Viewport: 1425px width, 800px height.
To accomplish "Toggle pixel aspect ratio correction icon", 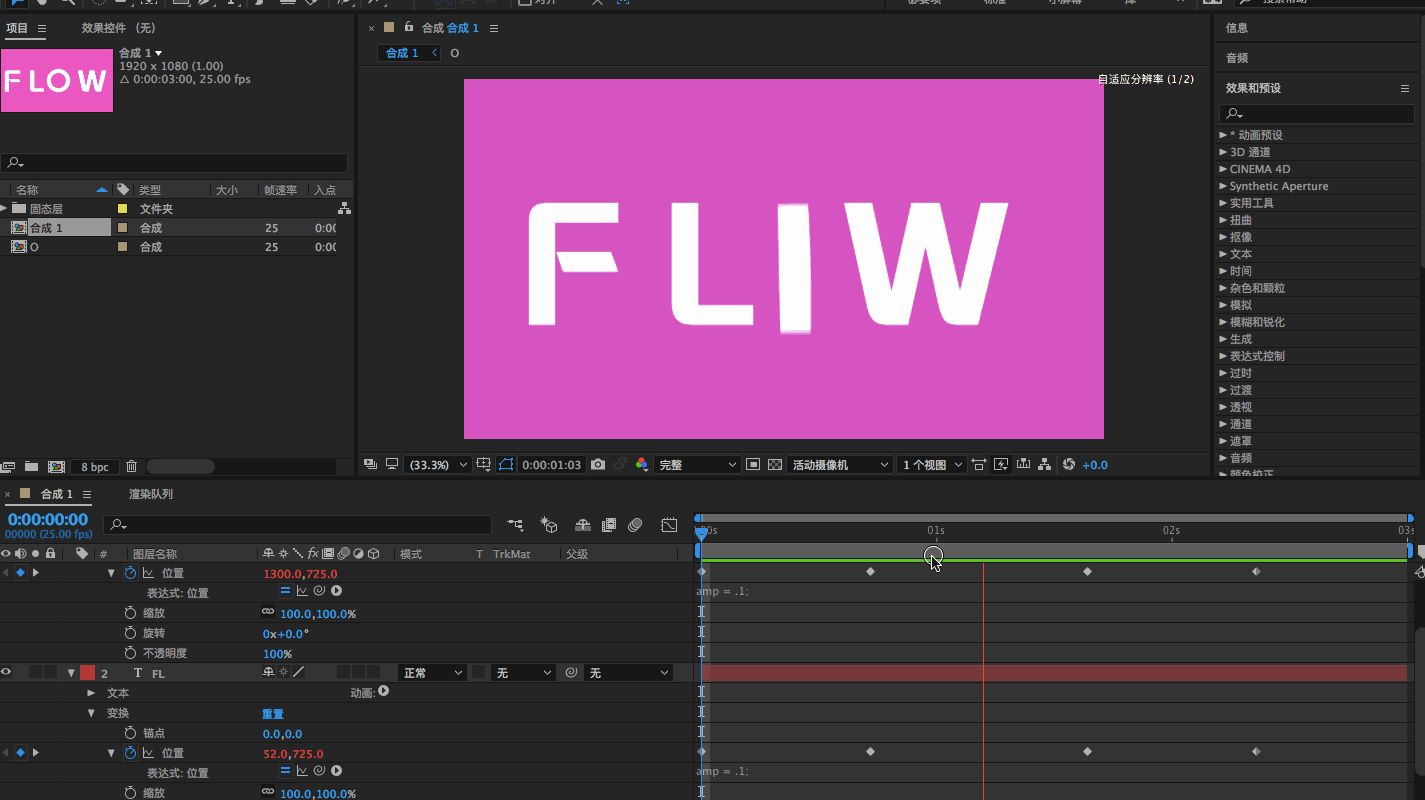I will [x=978, y=465].
